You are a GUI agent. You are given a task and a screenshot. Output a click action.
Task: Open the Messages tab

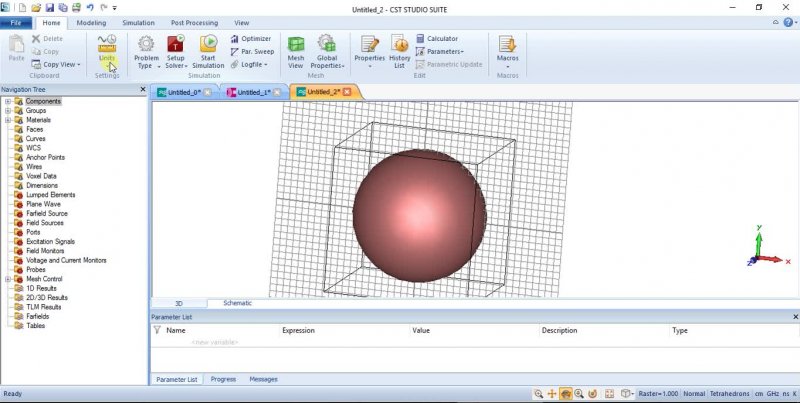(x=263, y=380)
